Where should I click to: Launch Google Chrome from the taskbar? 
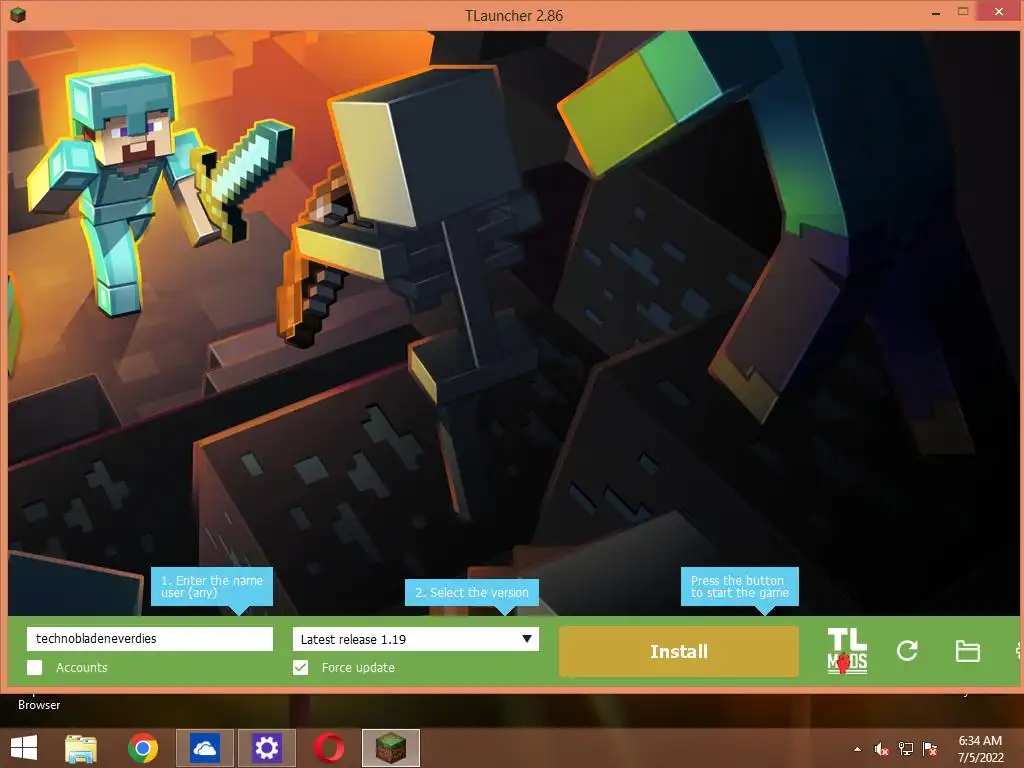[x=143, y=748]
